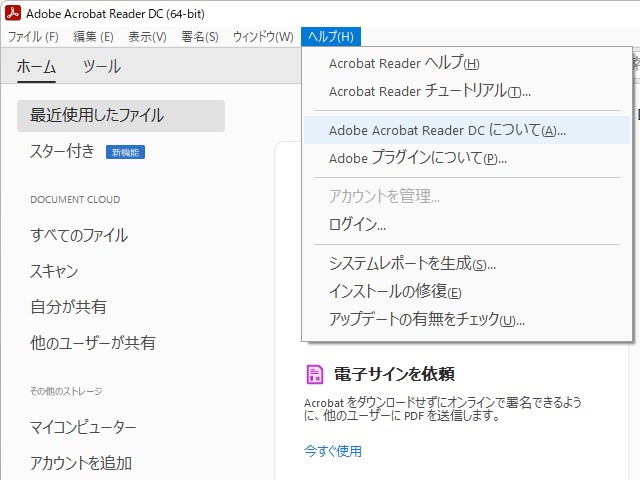
Task: Choose Acrobat Reader ヘルプ(H) menu entry
Action: (x=467, y=63)
